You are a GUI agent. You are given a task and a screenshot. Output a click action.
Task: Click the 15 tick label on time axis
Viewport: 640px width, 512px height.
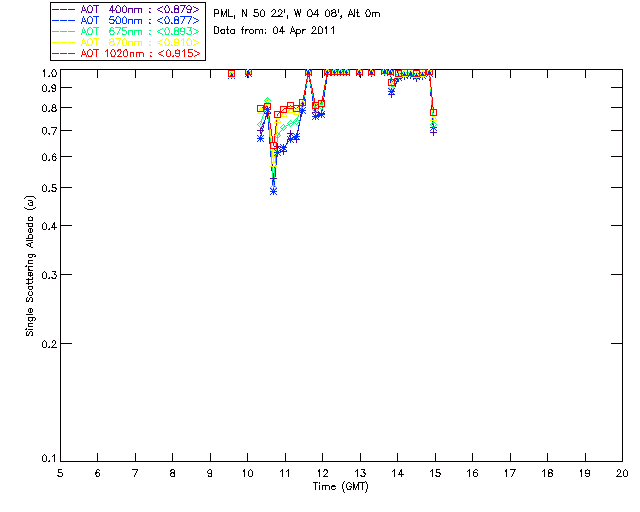435,473
